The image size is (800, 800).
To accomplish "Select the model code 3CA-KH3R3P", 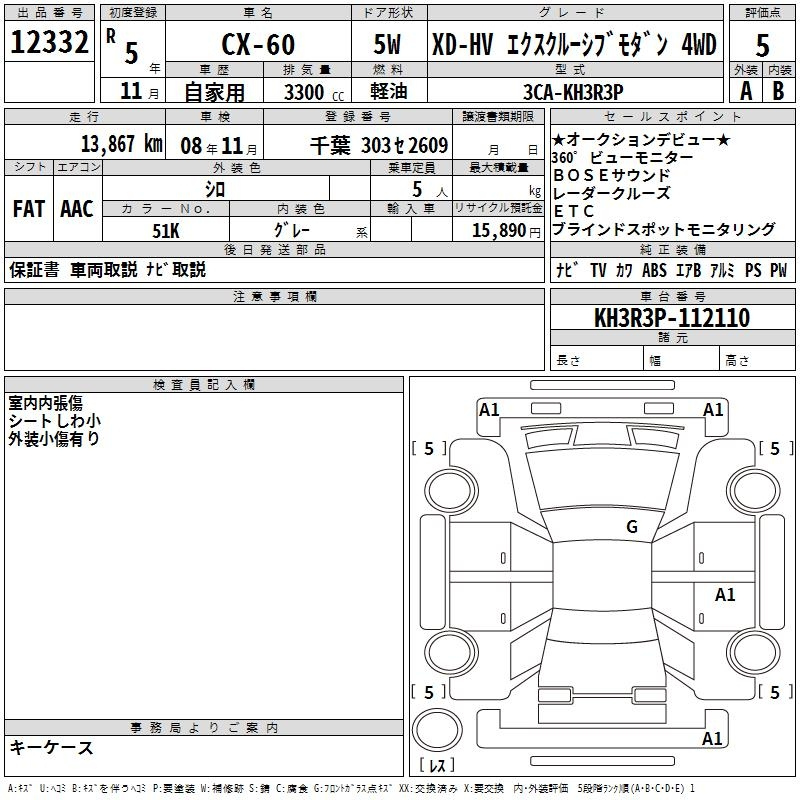I will [573, 92].
